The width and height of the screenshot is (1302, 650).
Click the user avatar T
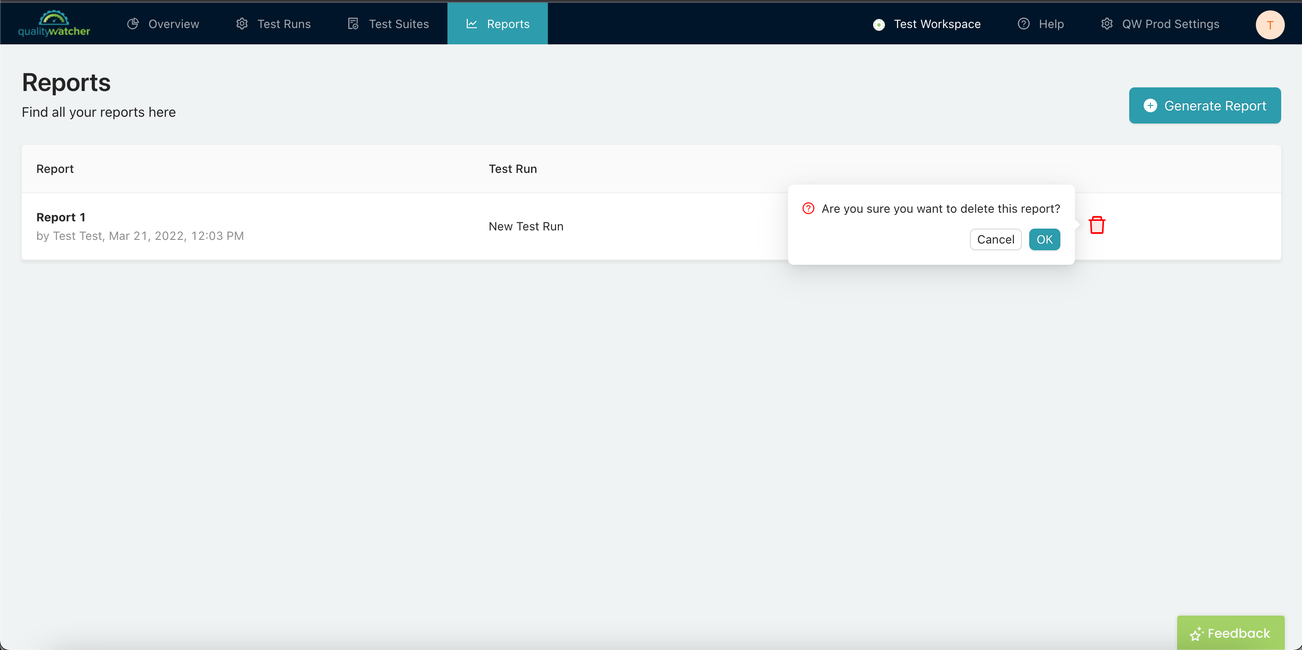coord(1270,25)
